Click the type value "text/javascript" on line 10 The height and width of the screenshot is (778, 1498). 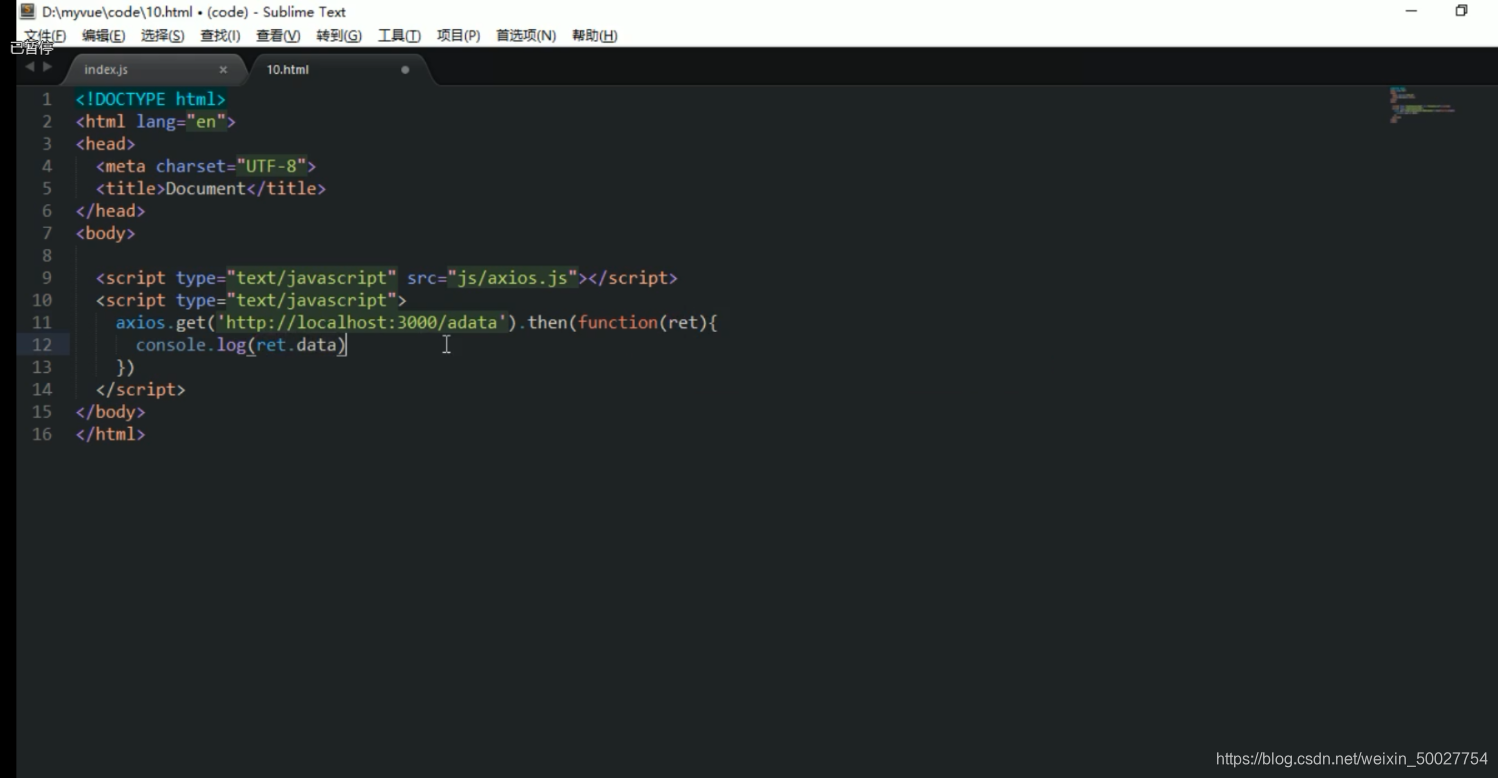click(311, 300)
